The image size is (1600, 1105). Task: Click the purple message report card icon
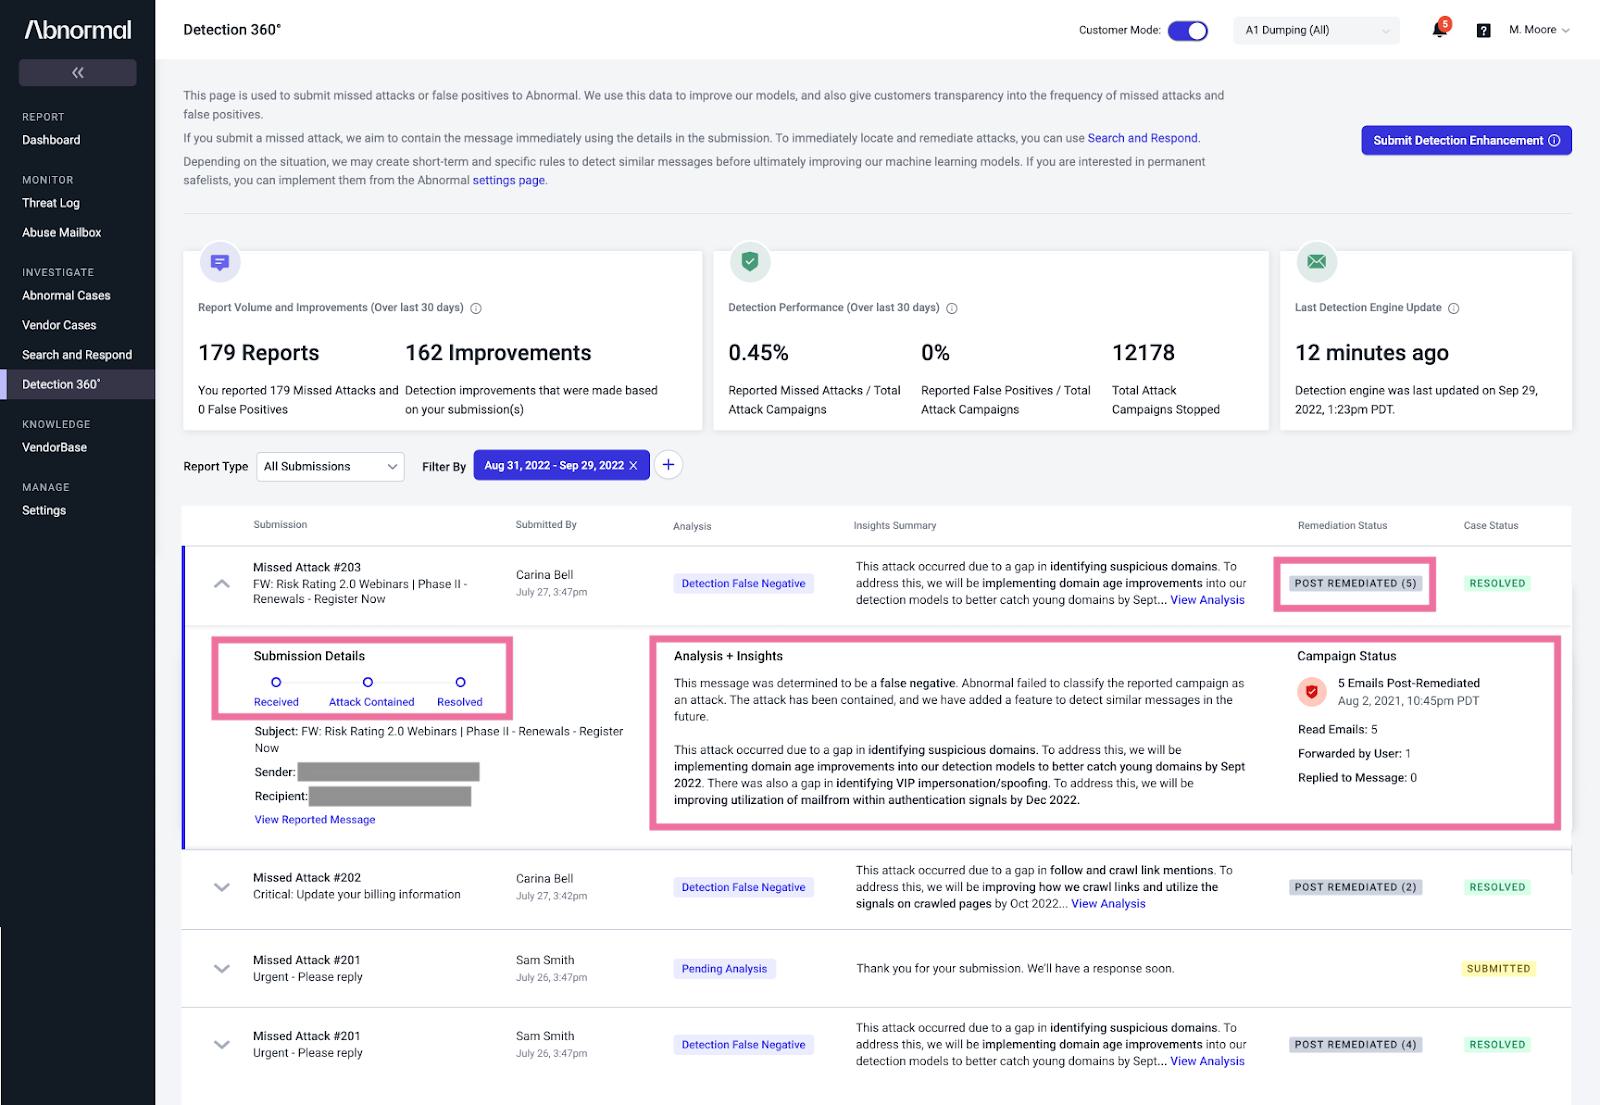[x=221, y=262]
